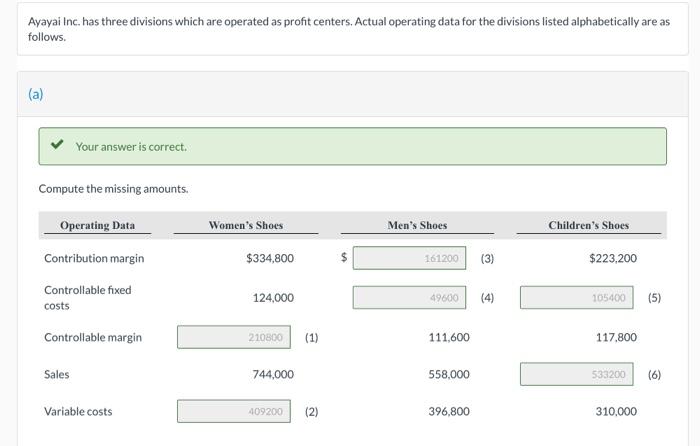700x446 pixels.
Task: Click the Women's Shoes column header
Action: [x=246, y=225]
